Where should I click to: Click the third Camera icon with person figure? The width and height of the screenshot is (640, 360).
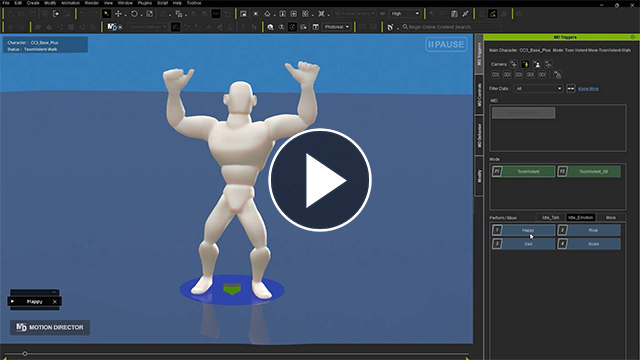coord(537,64)
